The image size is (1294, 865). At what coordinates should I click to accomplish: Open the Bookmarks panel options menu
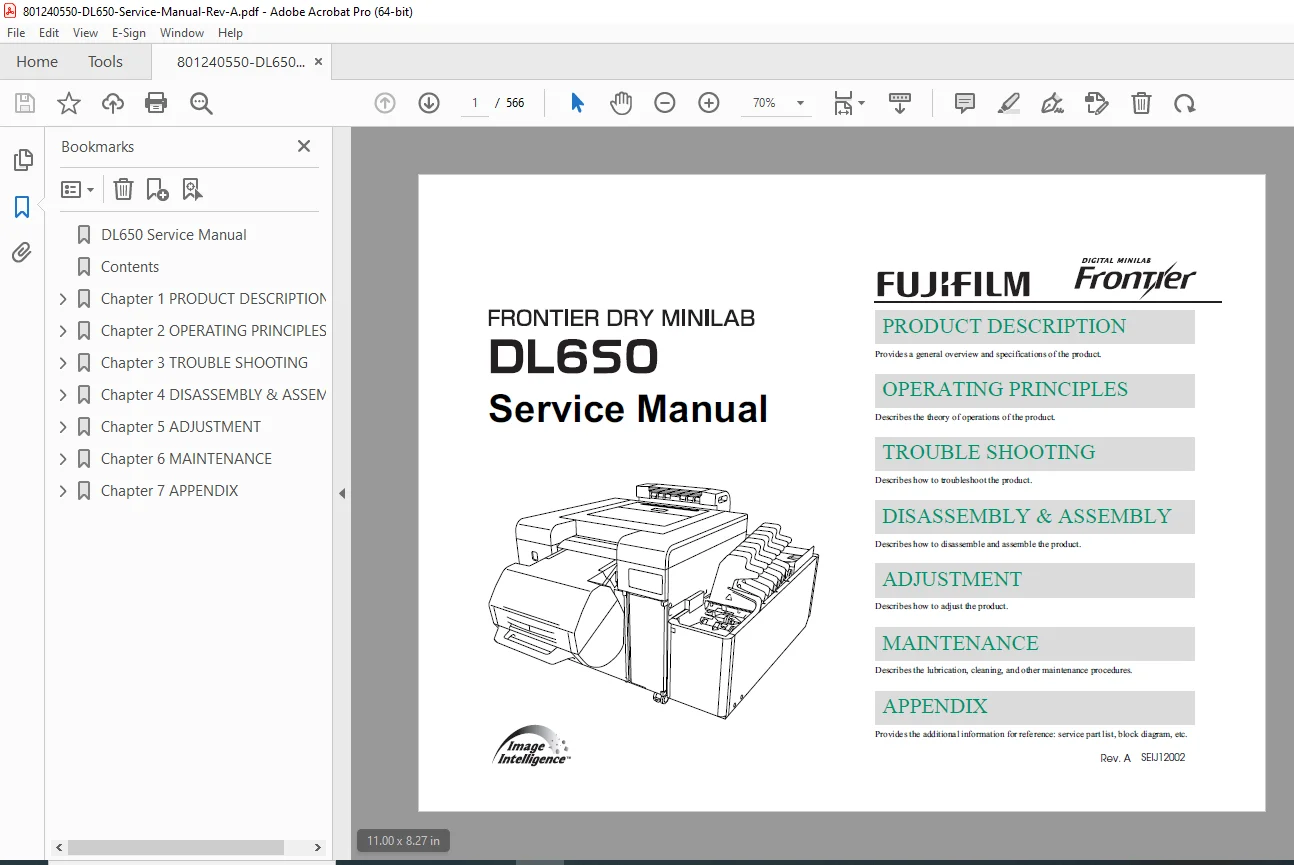(78, 189)
